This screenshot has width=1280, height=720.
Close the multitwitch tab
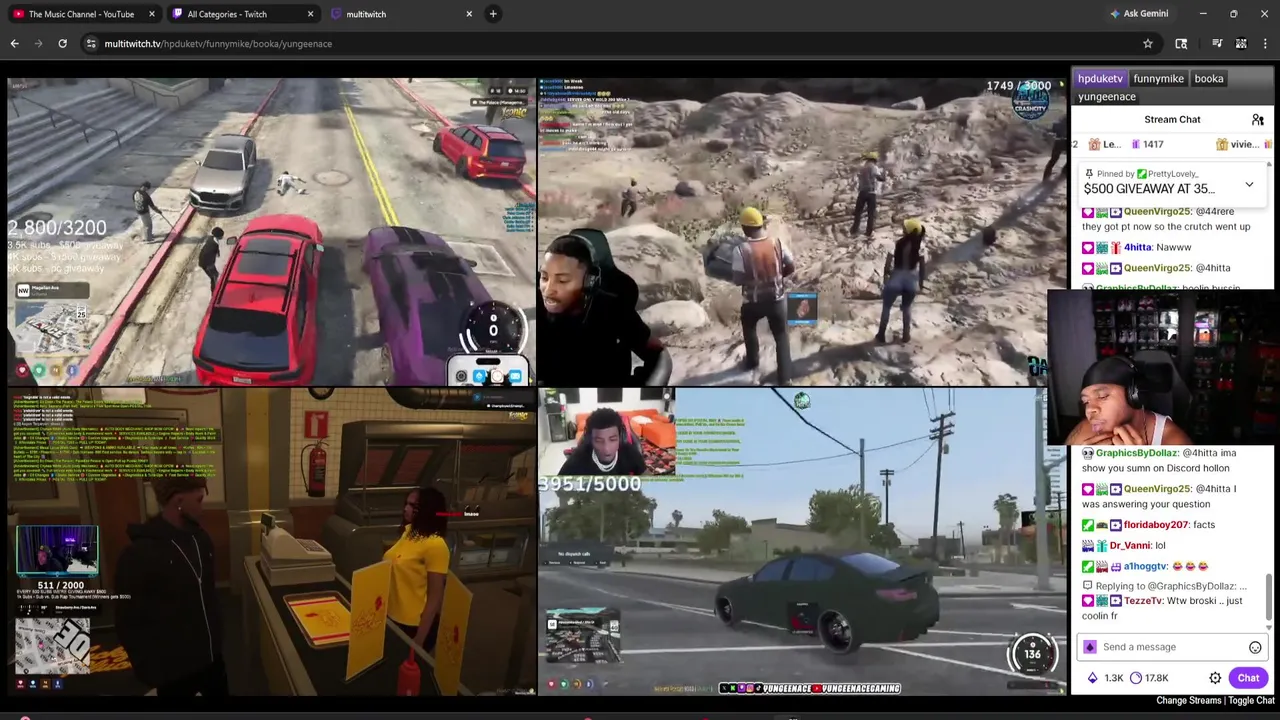pos(469,14)
